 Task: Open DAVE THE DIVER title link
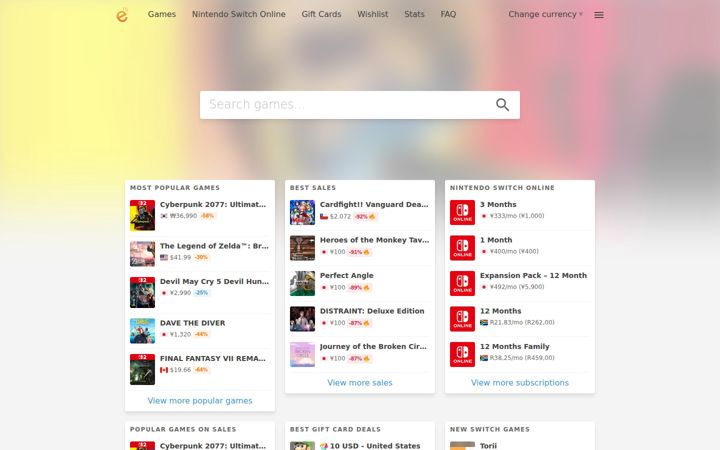[x=192, y=323]
